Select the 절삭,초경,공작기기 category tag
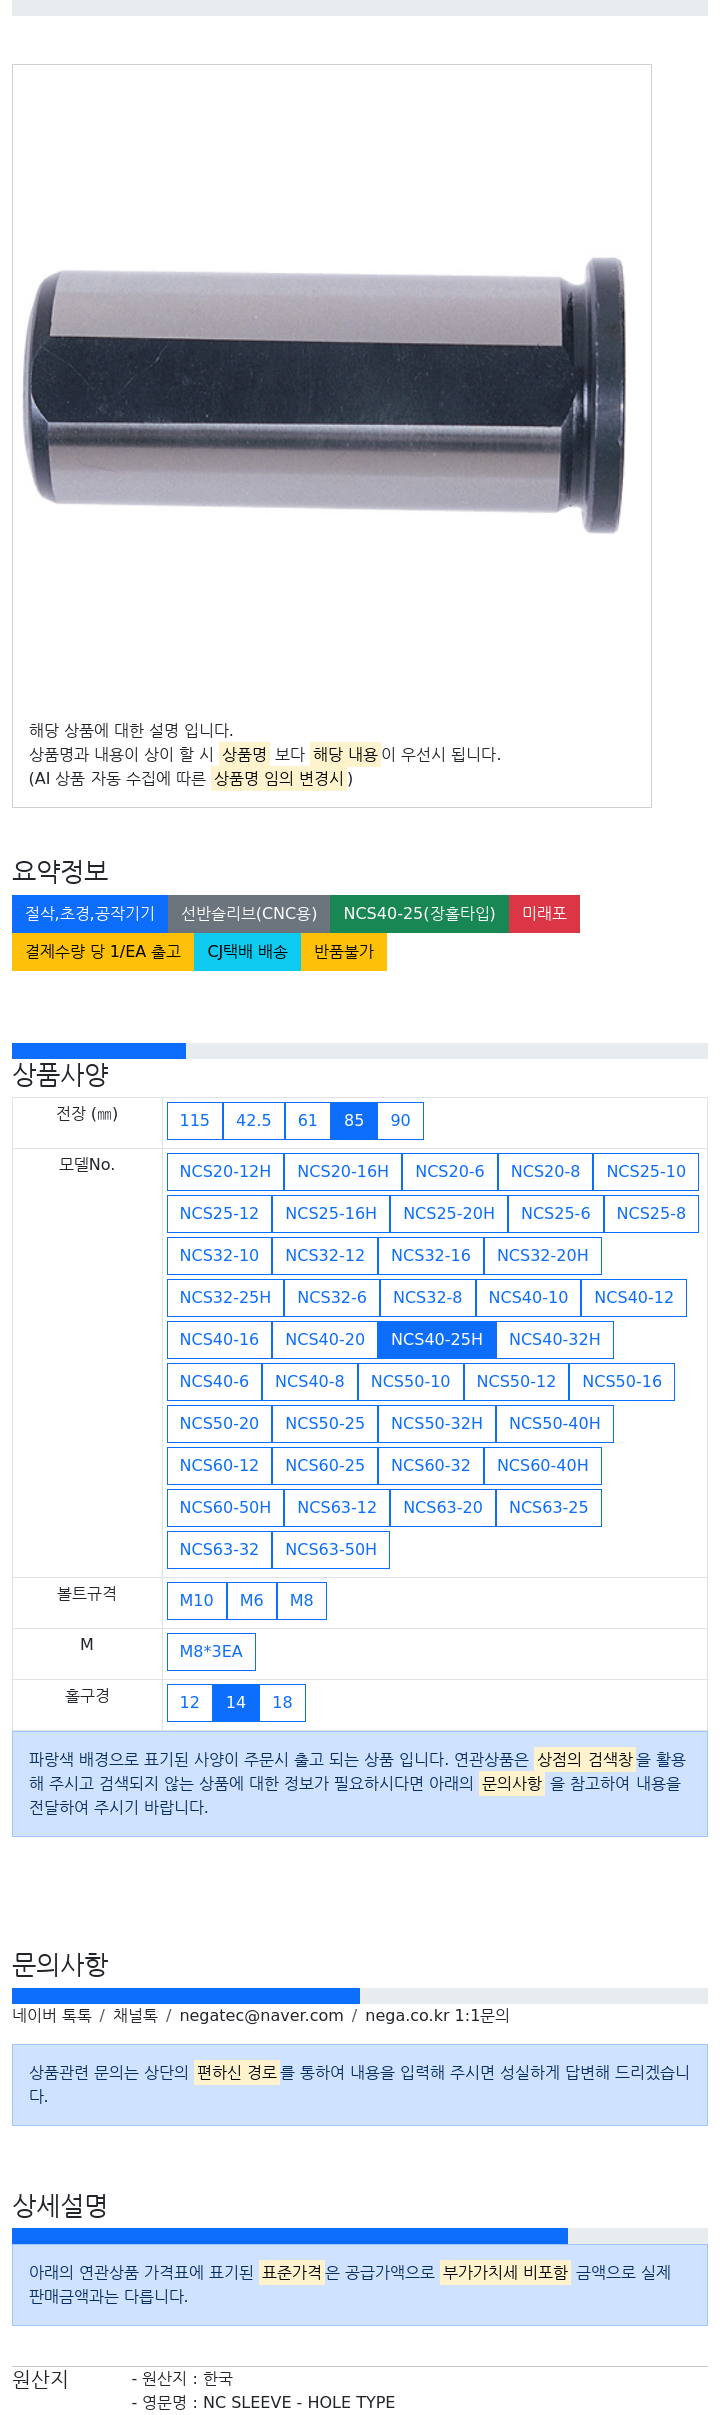Screen dimensions: 720x2415 coord(90,914)
